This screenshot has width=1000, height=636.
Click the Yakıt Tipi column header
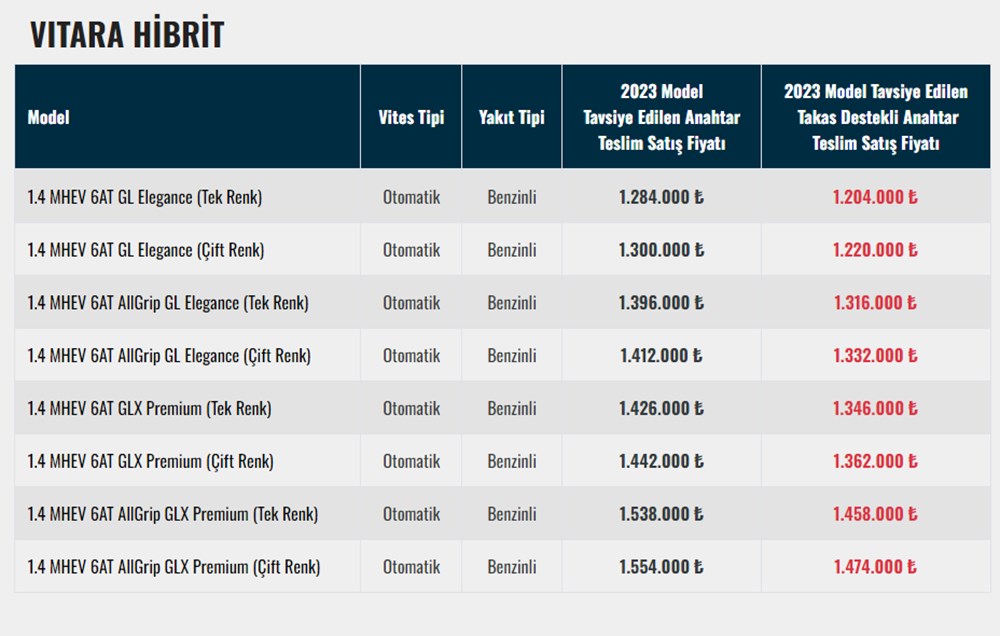(x=511, y=117)
